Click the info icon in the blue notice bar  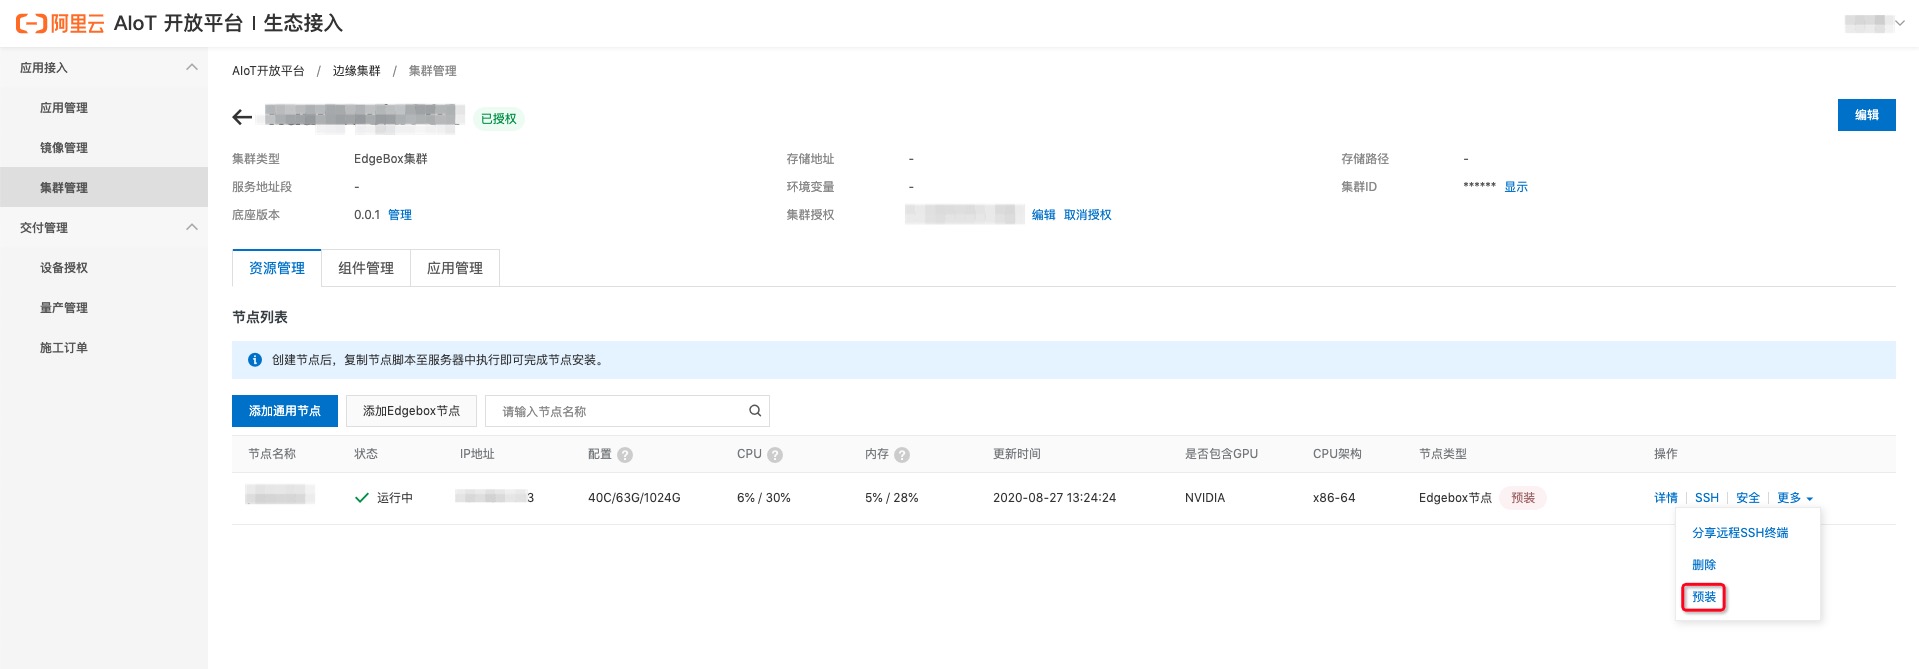(255, 360)
